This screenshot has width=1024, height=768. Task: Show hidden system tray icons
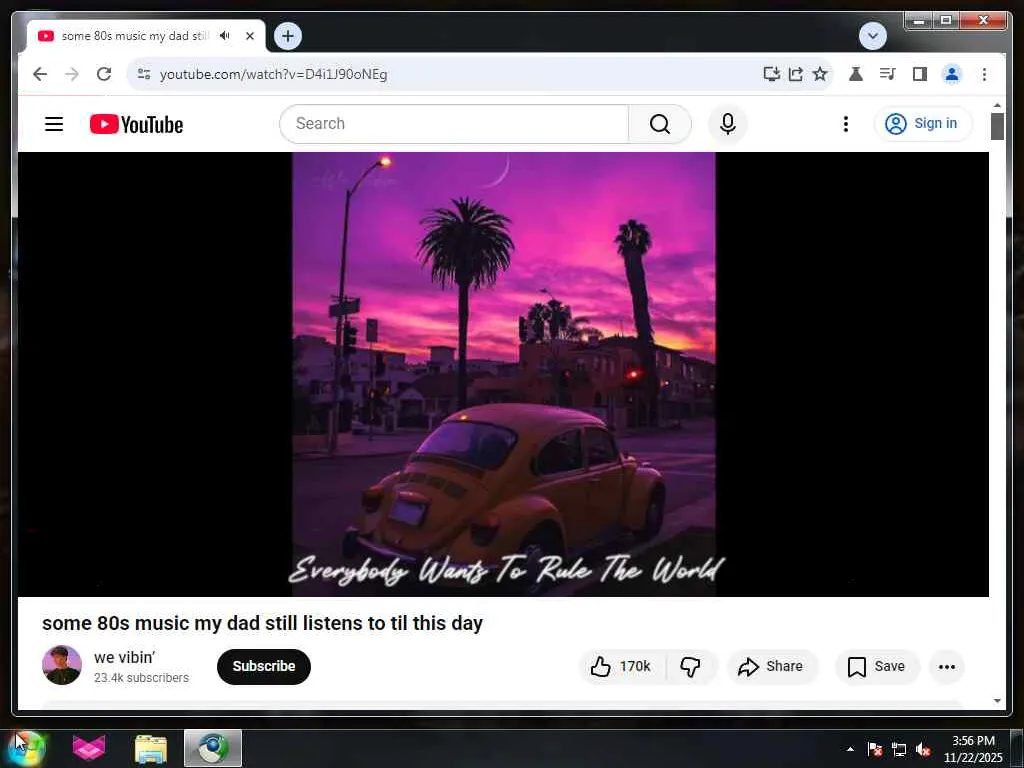point(850,749)
